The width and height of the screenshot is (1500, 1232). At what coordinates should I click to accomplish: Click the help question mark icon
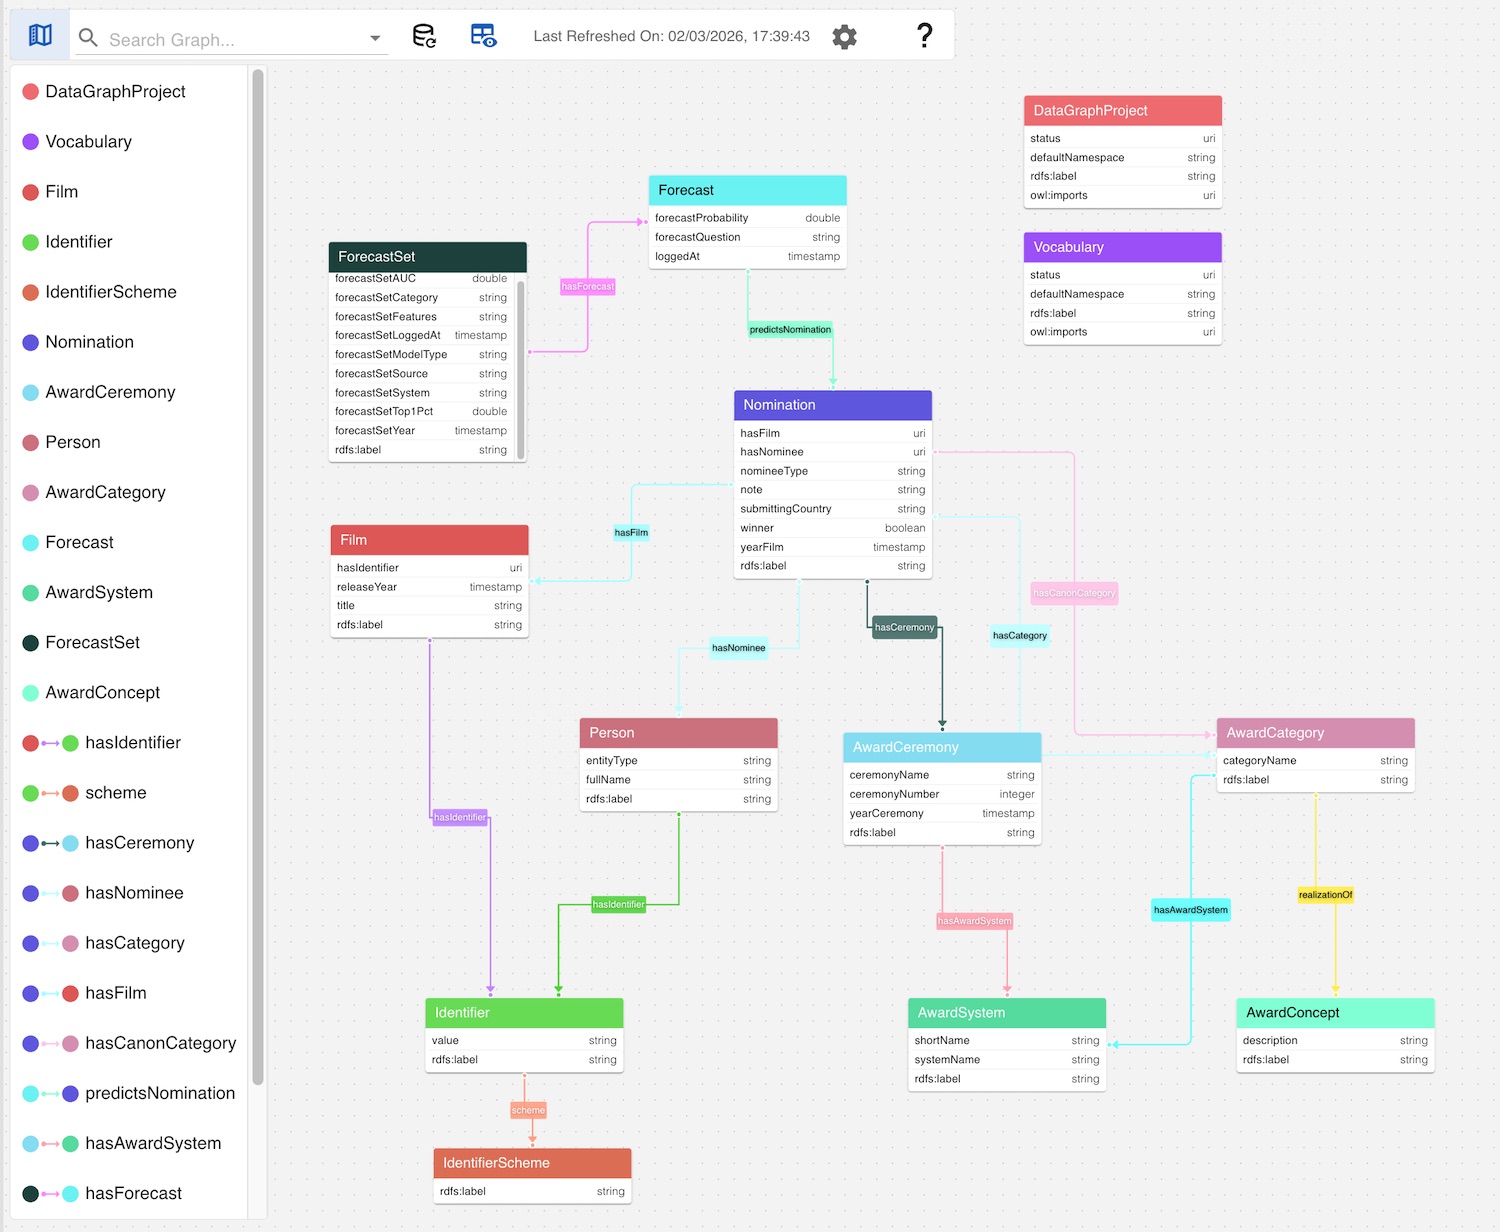point(924,35)
